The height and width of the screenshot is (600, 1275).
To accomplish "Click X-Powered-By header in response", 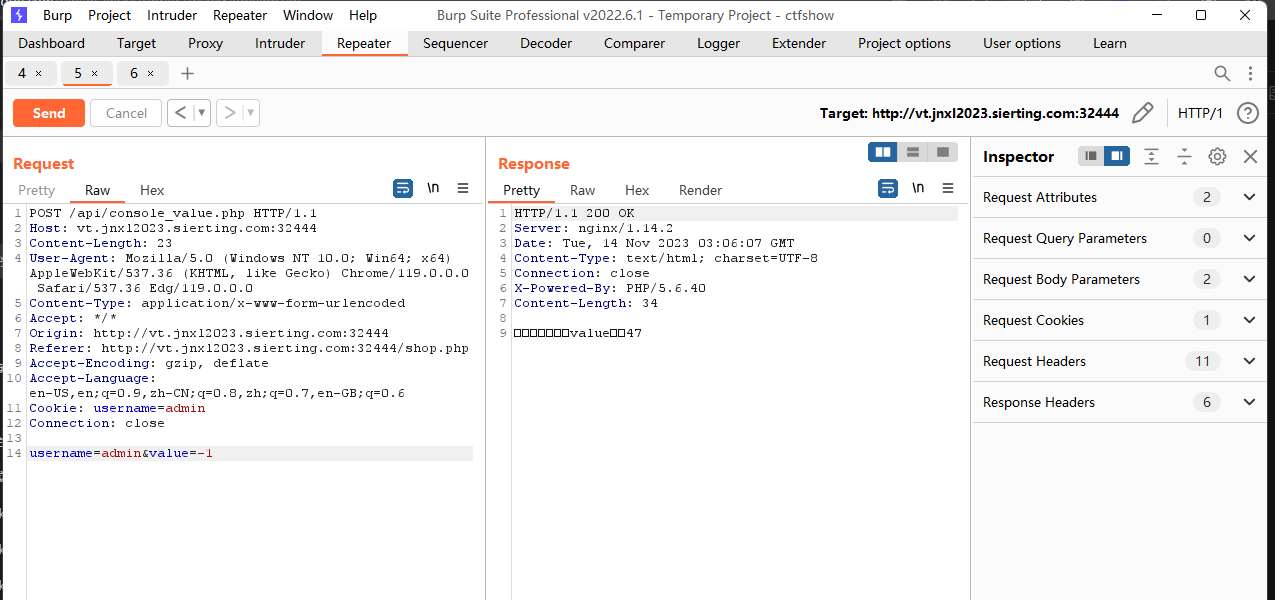I will (x=610, y=288).
